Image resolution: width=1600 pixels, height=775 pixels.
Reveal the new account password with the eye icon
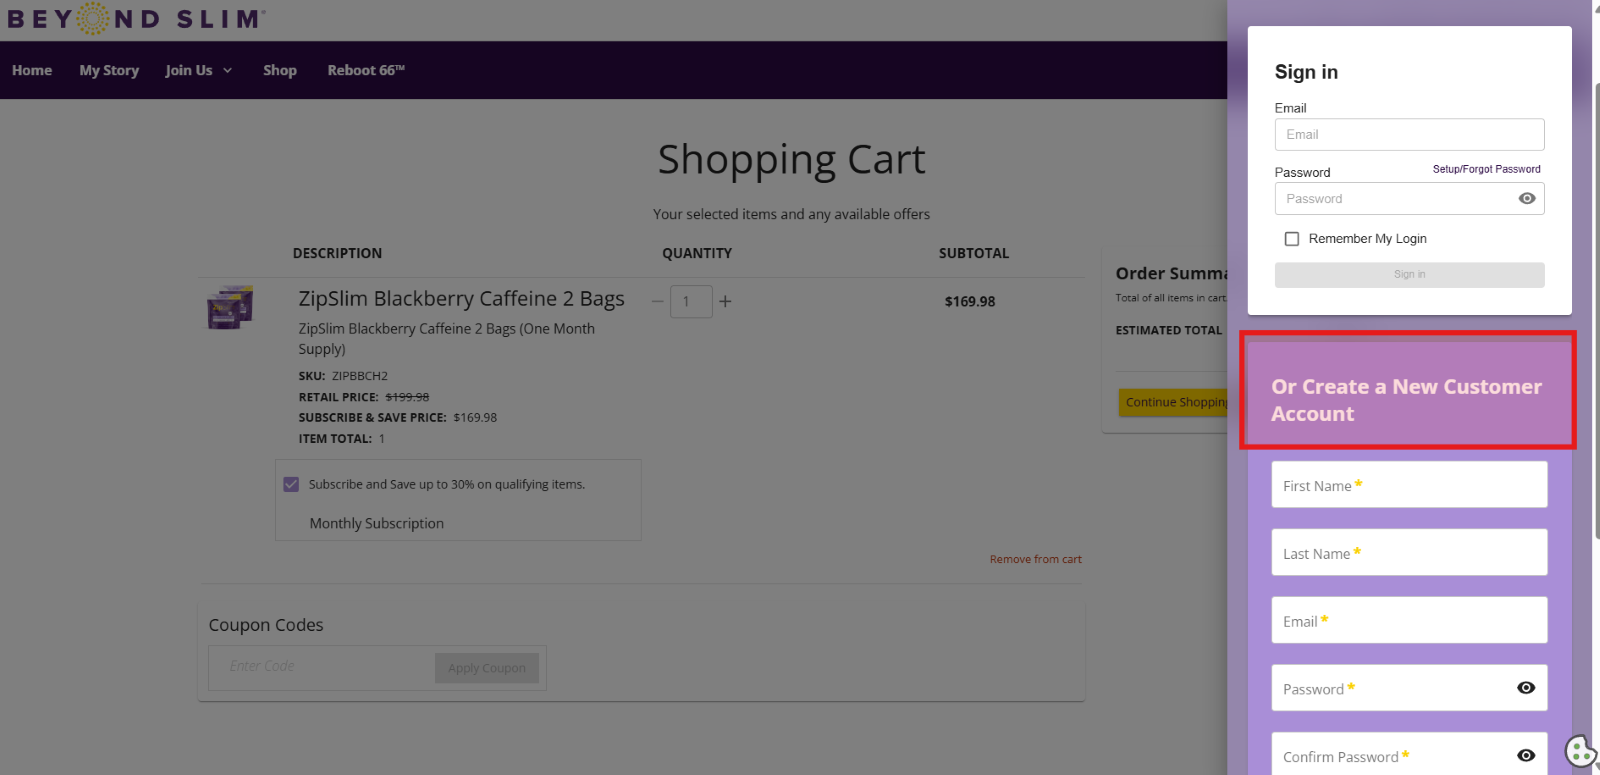point(1526,688)
